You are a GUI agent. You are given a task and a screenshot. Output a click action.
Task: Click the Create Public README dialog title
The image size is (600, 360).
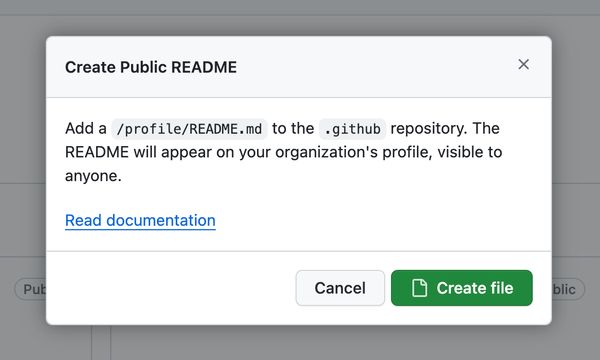[x=151, y=67]
